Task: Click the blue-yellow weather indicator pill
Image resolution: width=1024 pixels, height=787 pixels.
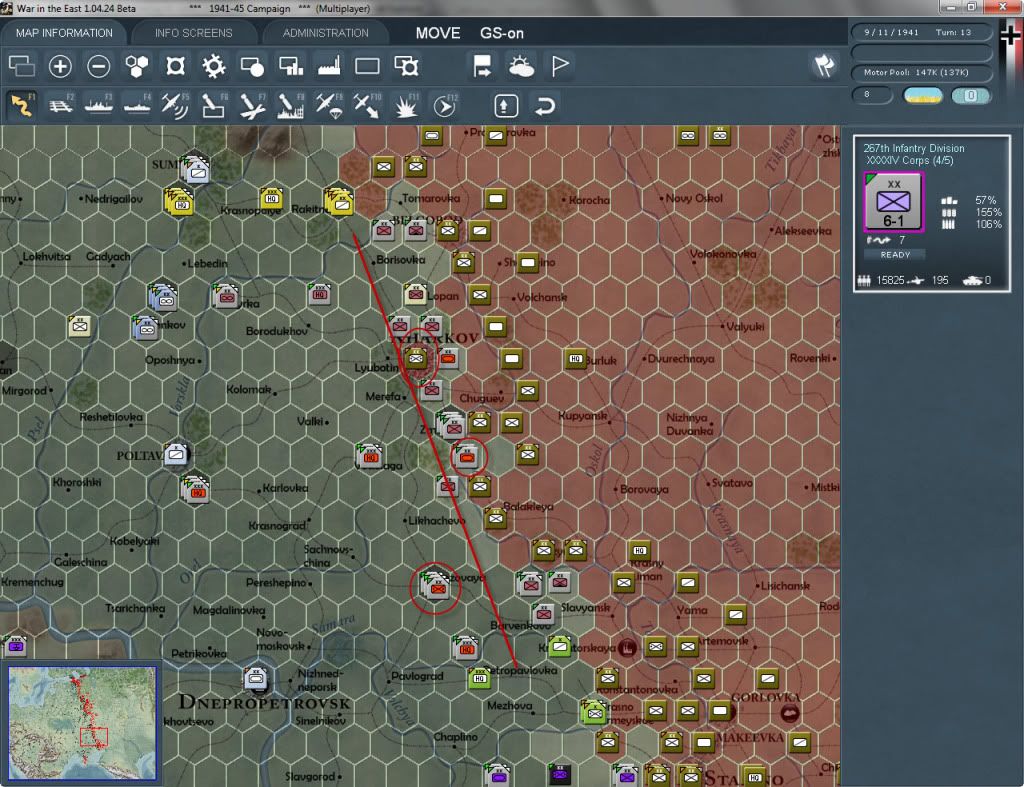Action: pyautogui.click(x=922, y=95)
